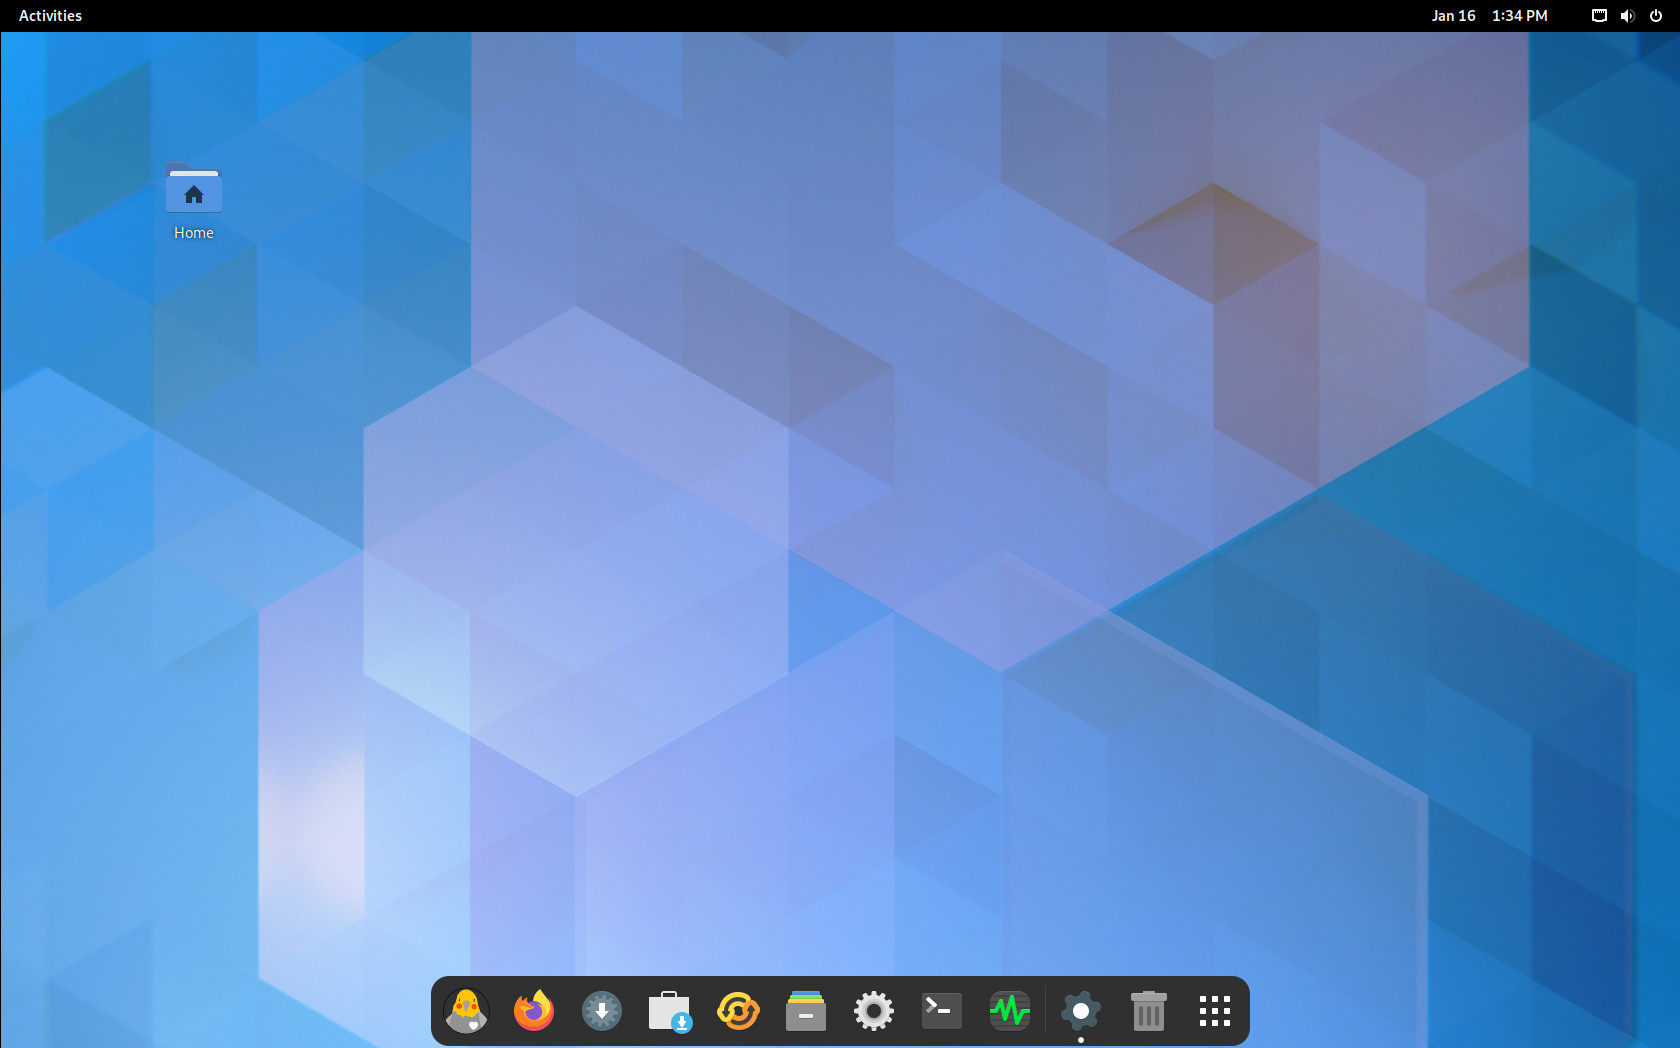The height and width of the screenshot is (1048, 1680).
Task: Open the Home folder desktop icon
Action: [194, 201]
